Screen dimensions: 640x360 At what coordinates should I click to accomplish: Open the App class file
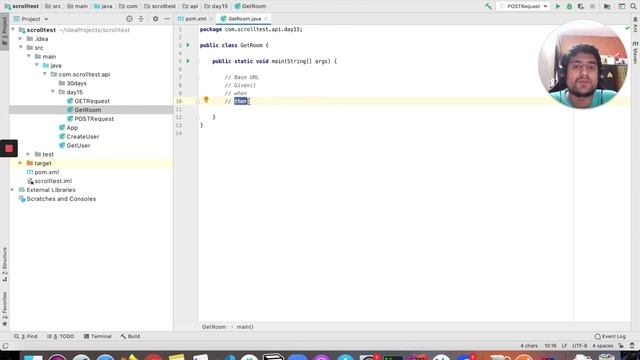(x=72, y=128)
